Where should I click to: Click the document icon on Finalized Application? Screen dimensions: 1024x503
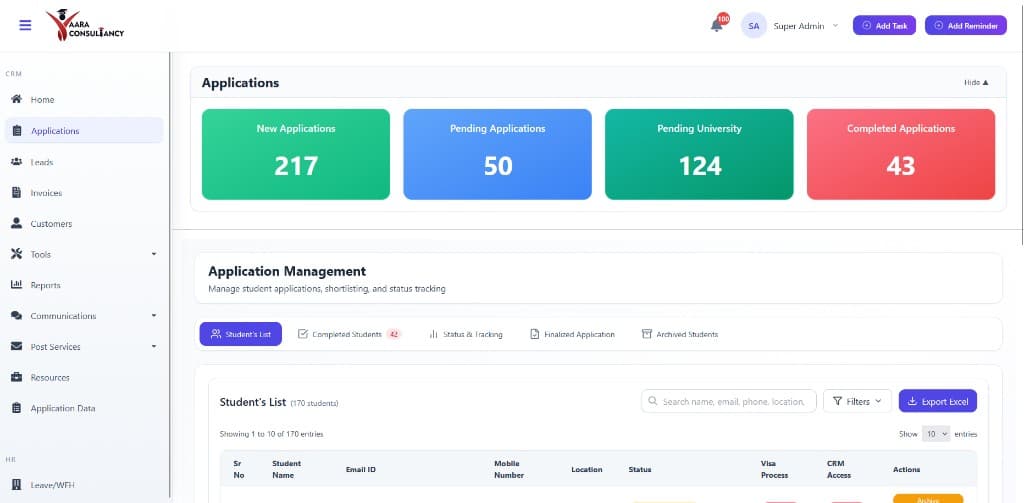[534, 334]
